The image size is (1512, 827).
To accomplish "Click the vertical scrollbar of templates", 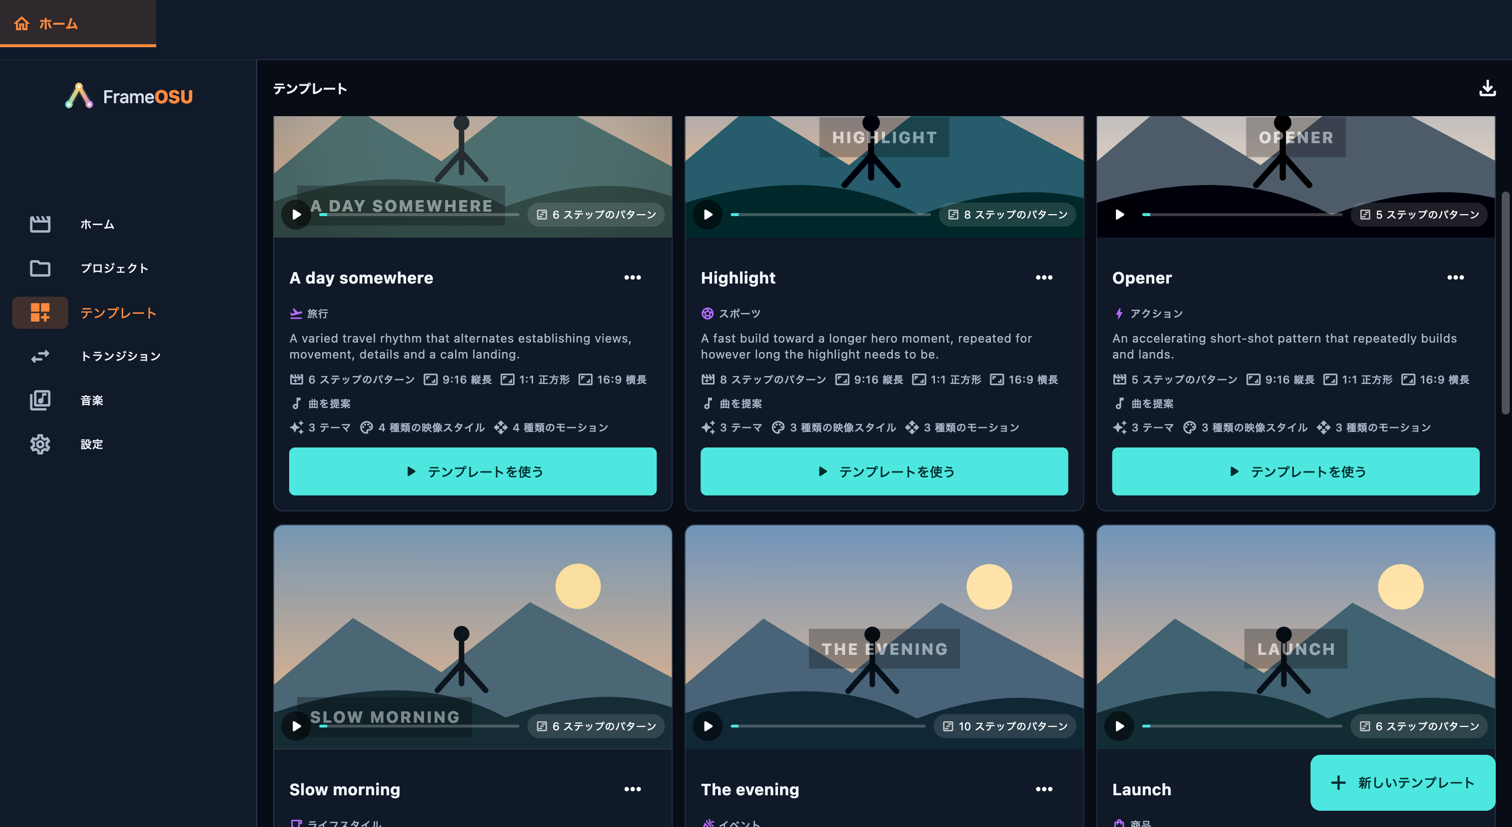I will (1505, 303).
